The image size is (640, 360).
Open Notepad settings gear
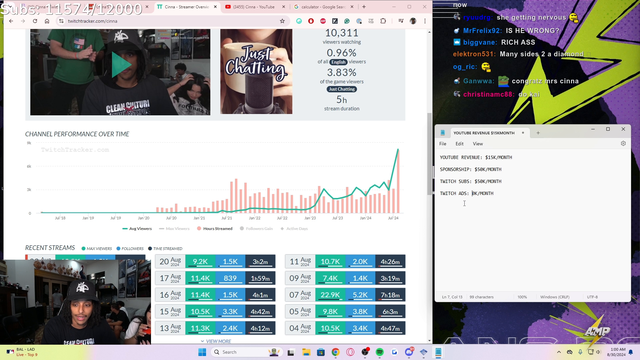click(x=623, y=143)
